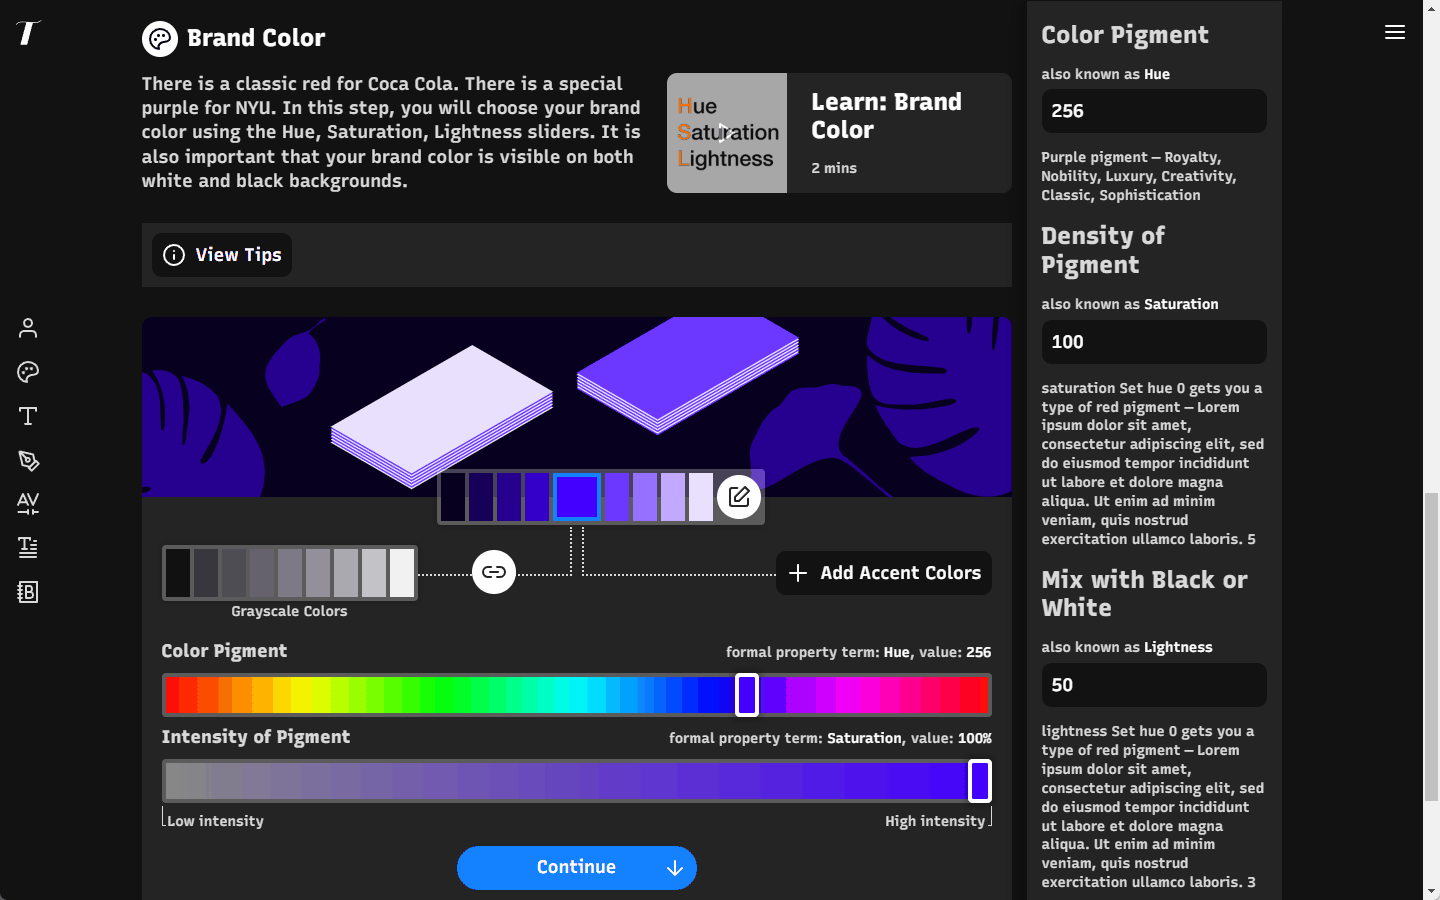Open the color palette sidebar icon
Image resolution: width=1440 pixels, height=900 pixels.
28,372
